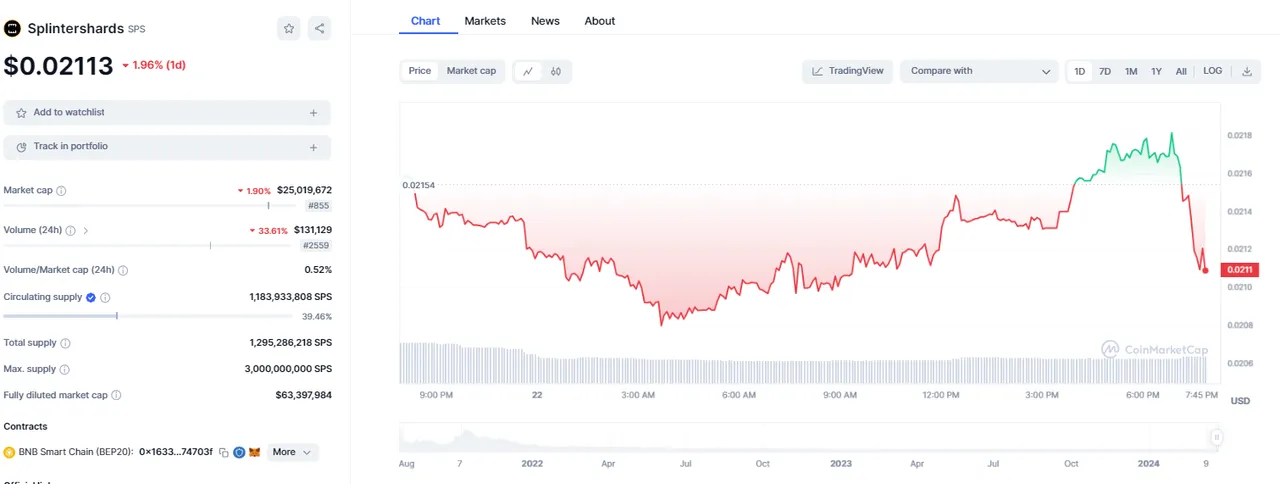Click the plus sign on Track in portfolio

click(313, 147)
